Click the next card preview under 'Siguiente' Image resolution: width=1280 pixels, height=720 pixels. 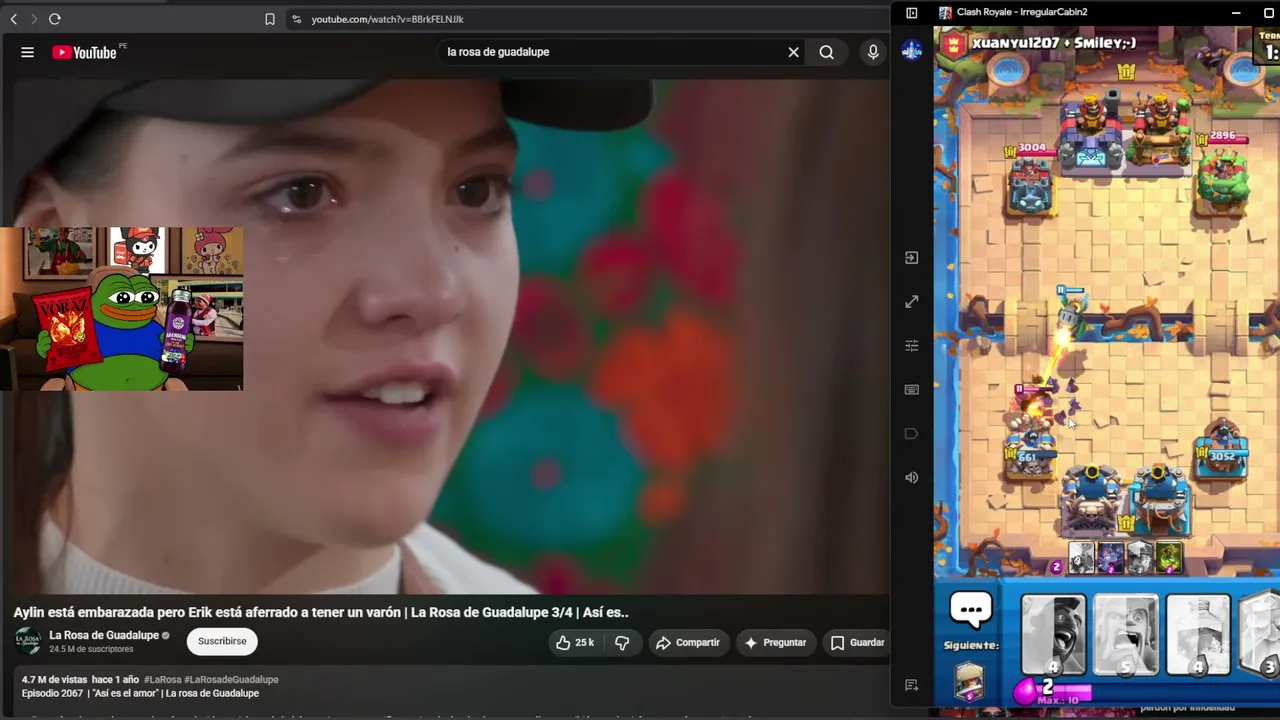(x=970, y=680)
